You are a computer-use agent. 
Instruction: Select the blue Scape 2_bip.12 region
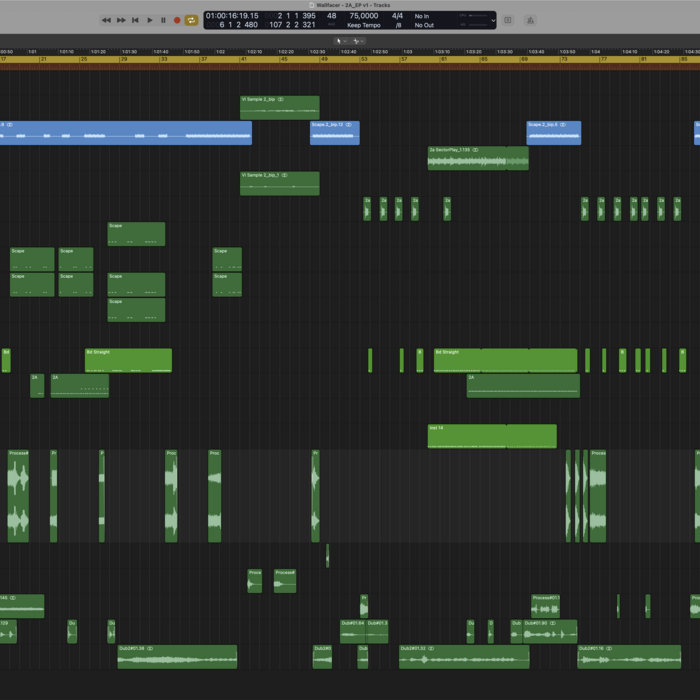(334, 134)
